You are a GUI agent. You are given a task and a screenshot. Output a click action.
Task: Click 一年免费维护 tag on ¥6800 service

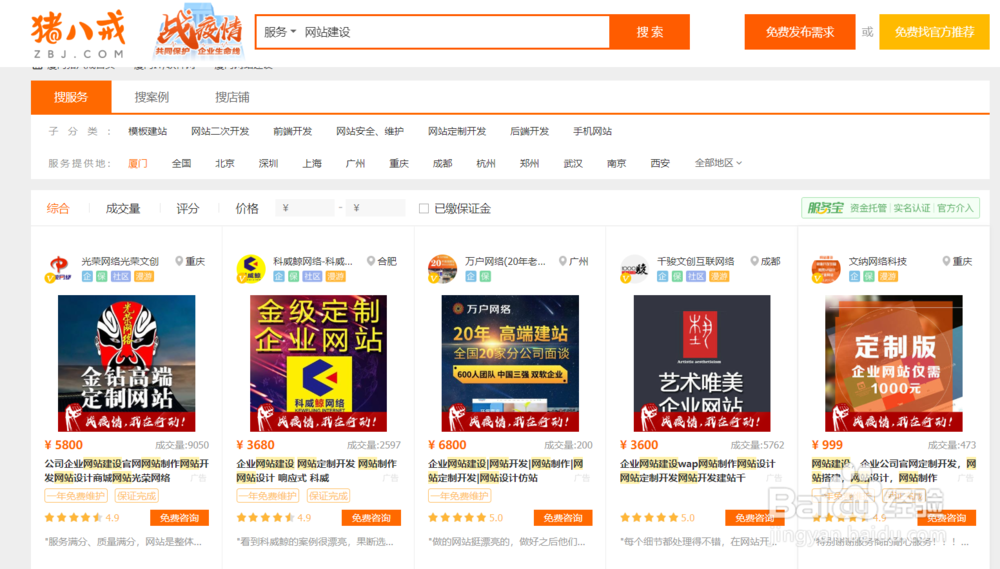[459, 496]
